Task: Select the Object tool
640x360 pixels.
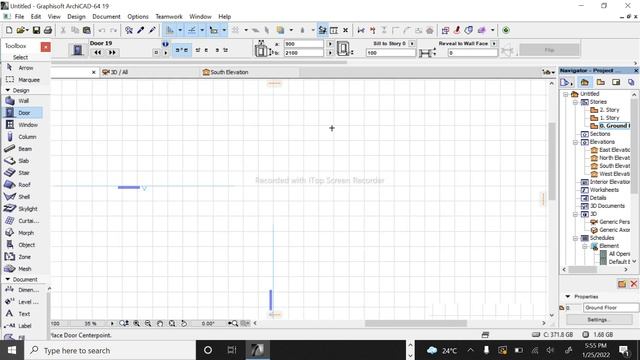Action: pos(22,244)
